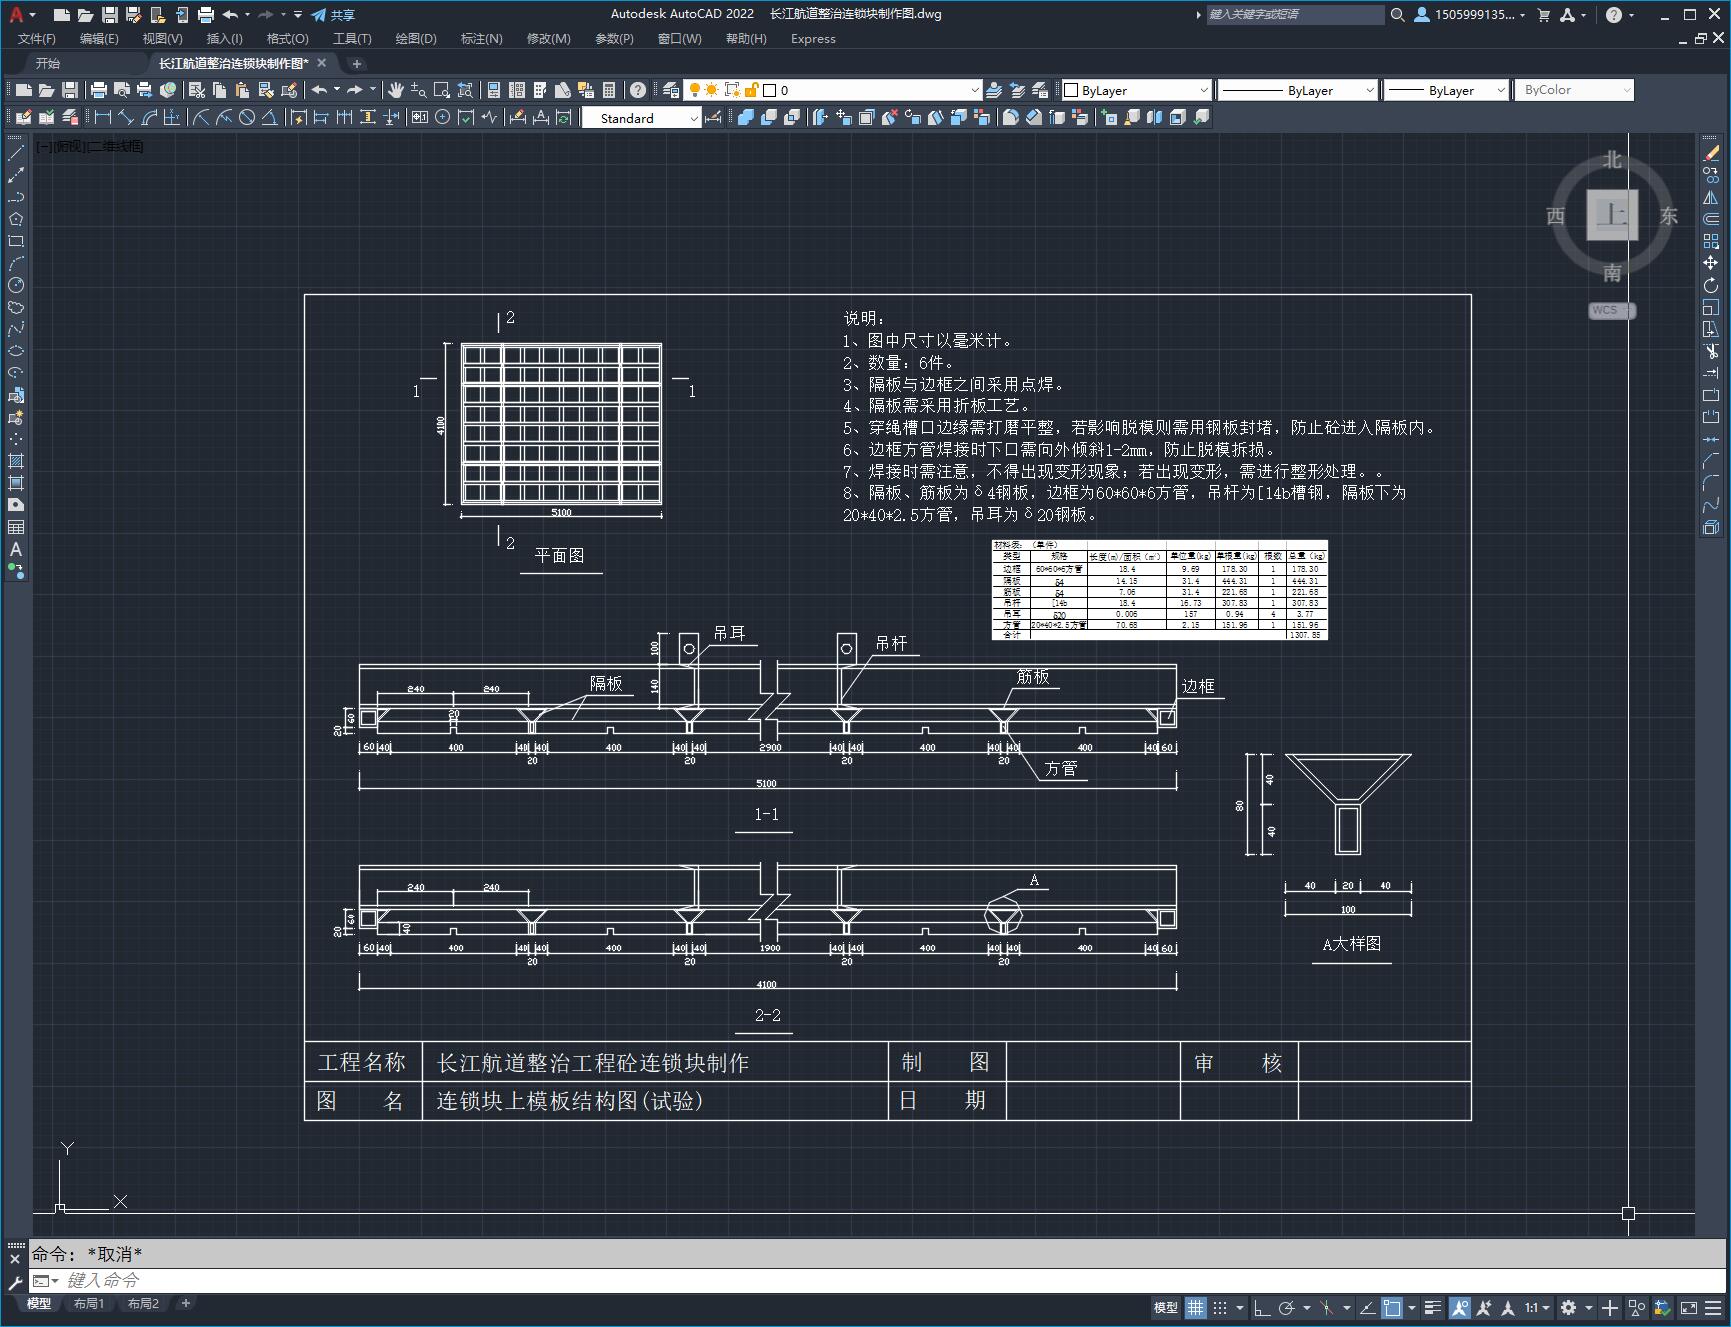Image resolution: width=1731 pixels, height=1327 pixels.
Task: Select the Linear dimension tool
Action: pyautogui.click(x=102, y=117)
